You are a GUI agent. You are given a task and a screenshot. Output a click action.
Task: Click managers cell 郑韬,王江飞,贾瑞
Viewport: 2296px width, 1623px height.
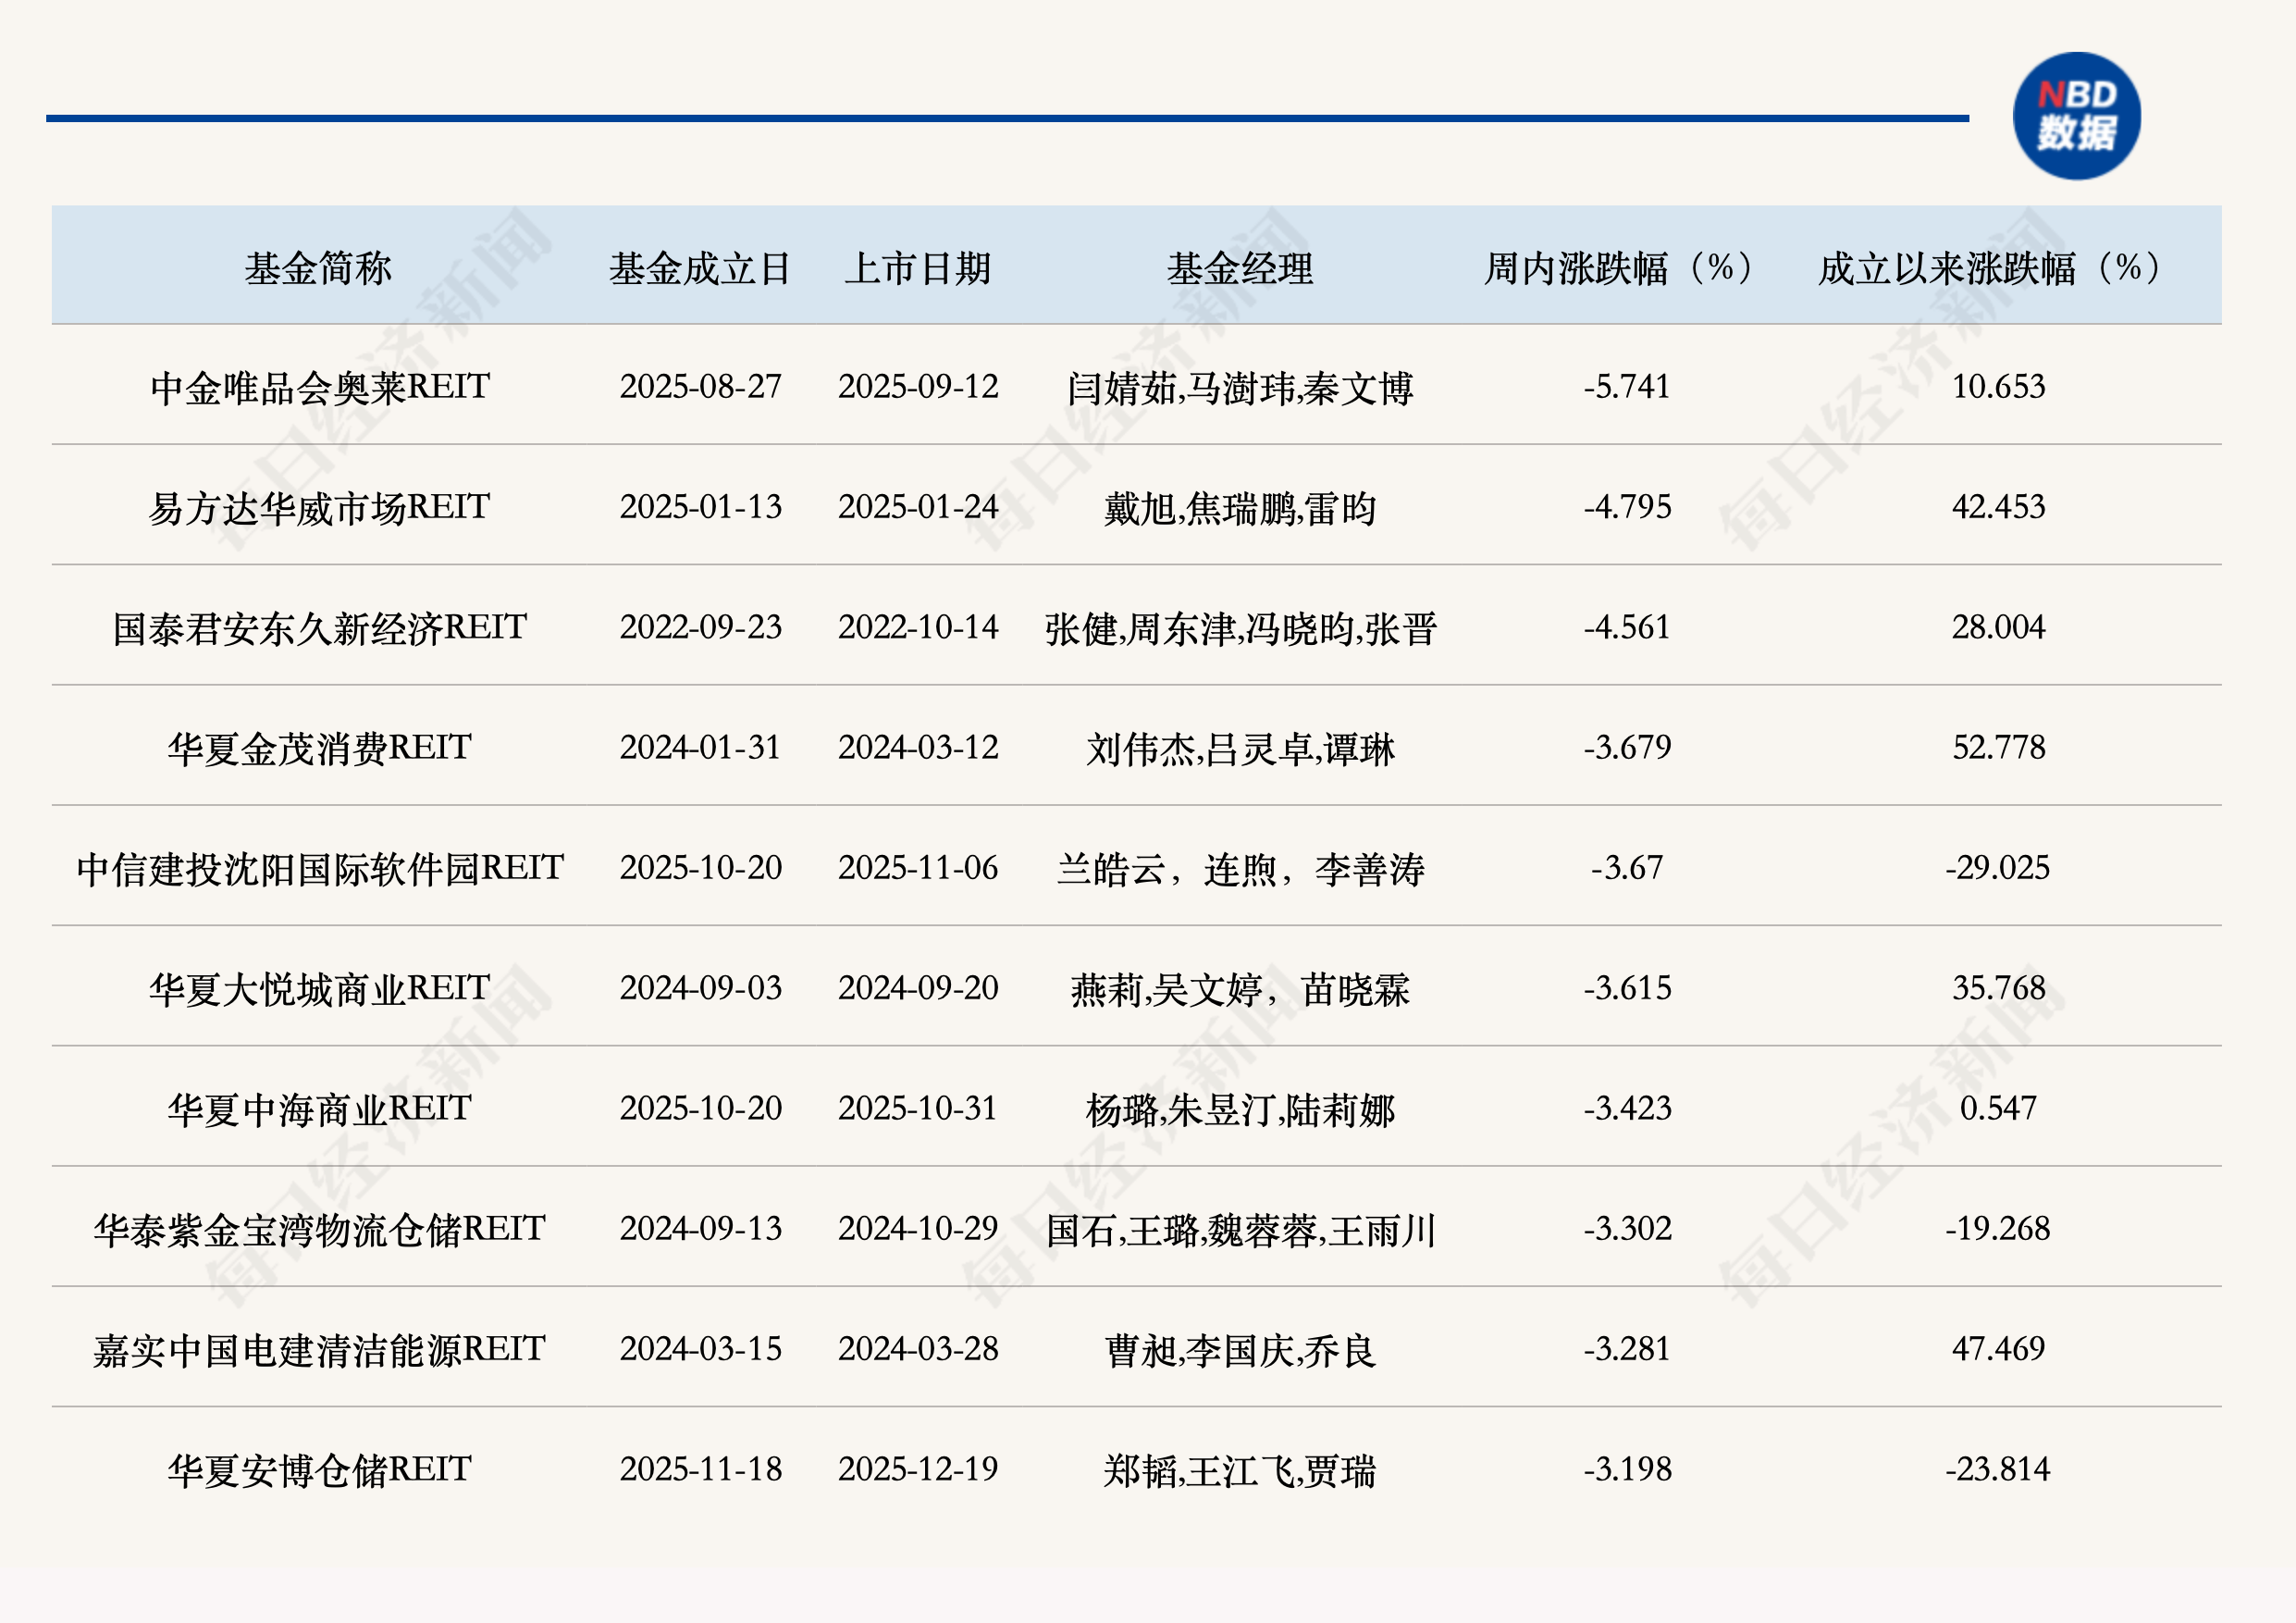click(1240, 1470)
